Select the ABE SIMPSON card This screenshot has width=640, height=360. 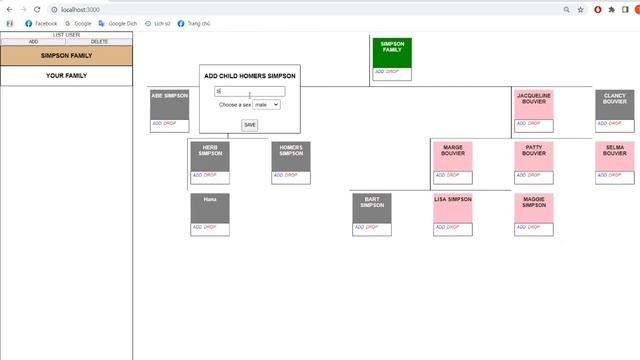[x=169, y=104]
